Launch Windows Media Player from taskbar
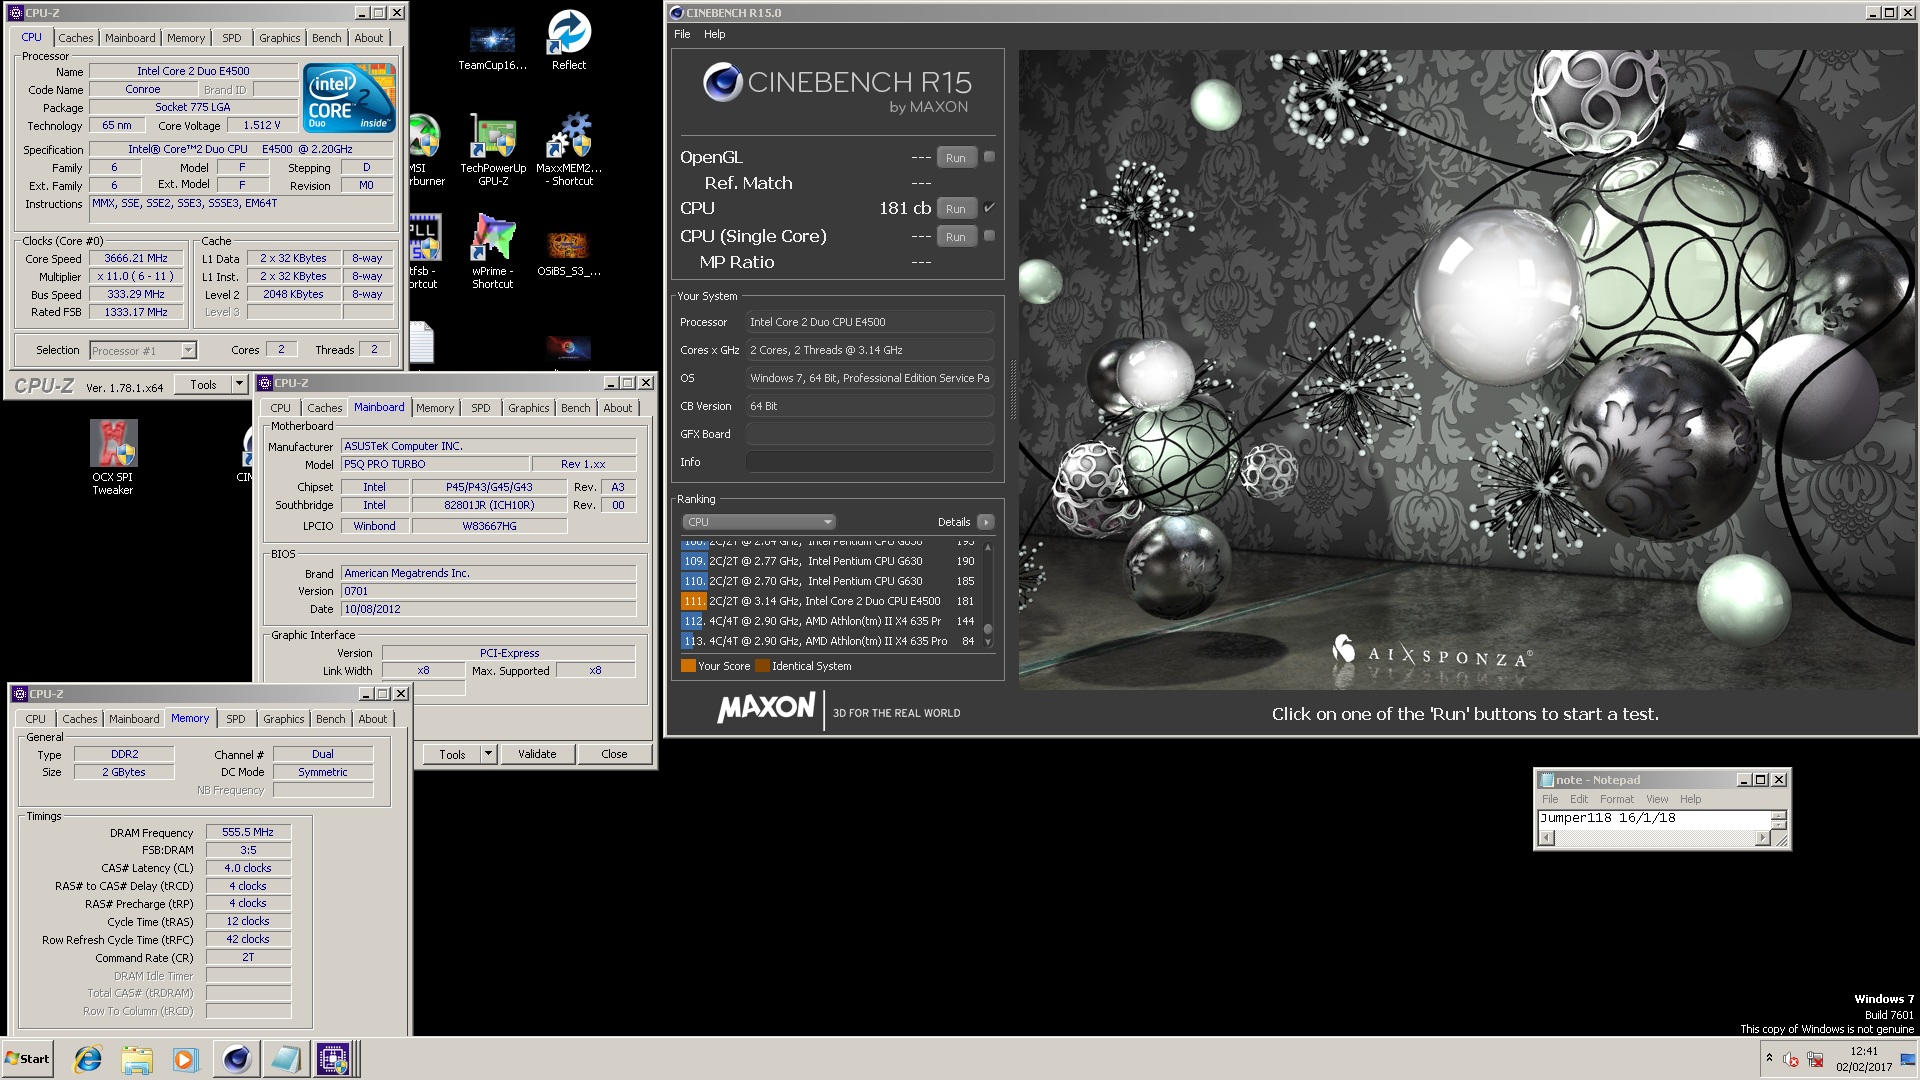Image resolution: width=1920 pixels, height=1080 pixels. click(x=185, y=1059)
